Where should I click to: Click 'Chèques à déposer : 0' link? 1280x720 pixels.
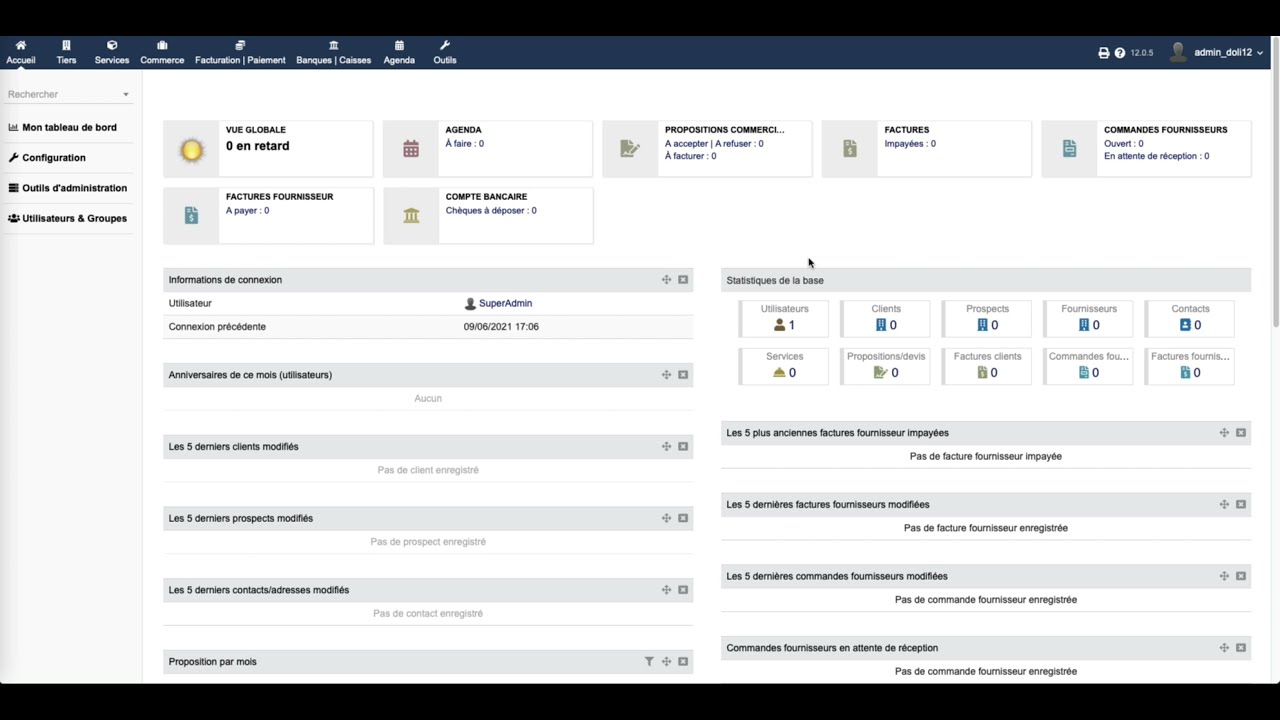pyautogui.click(x=491, y=211)
